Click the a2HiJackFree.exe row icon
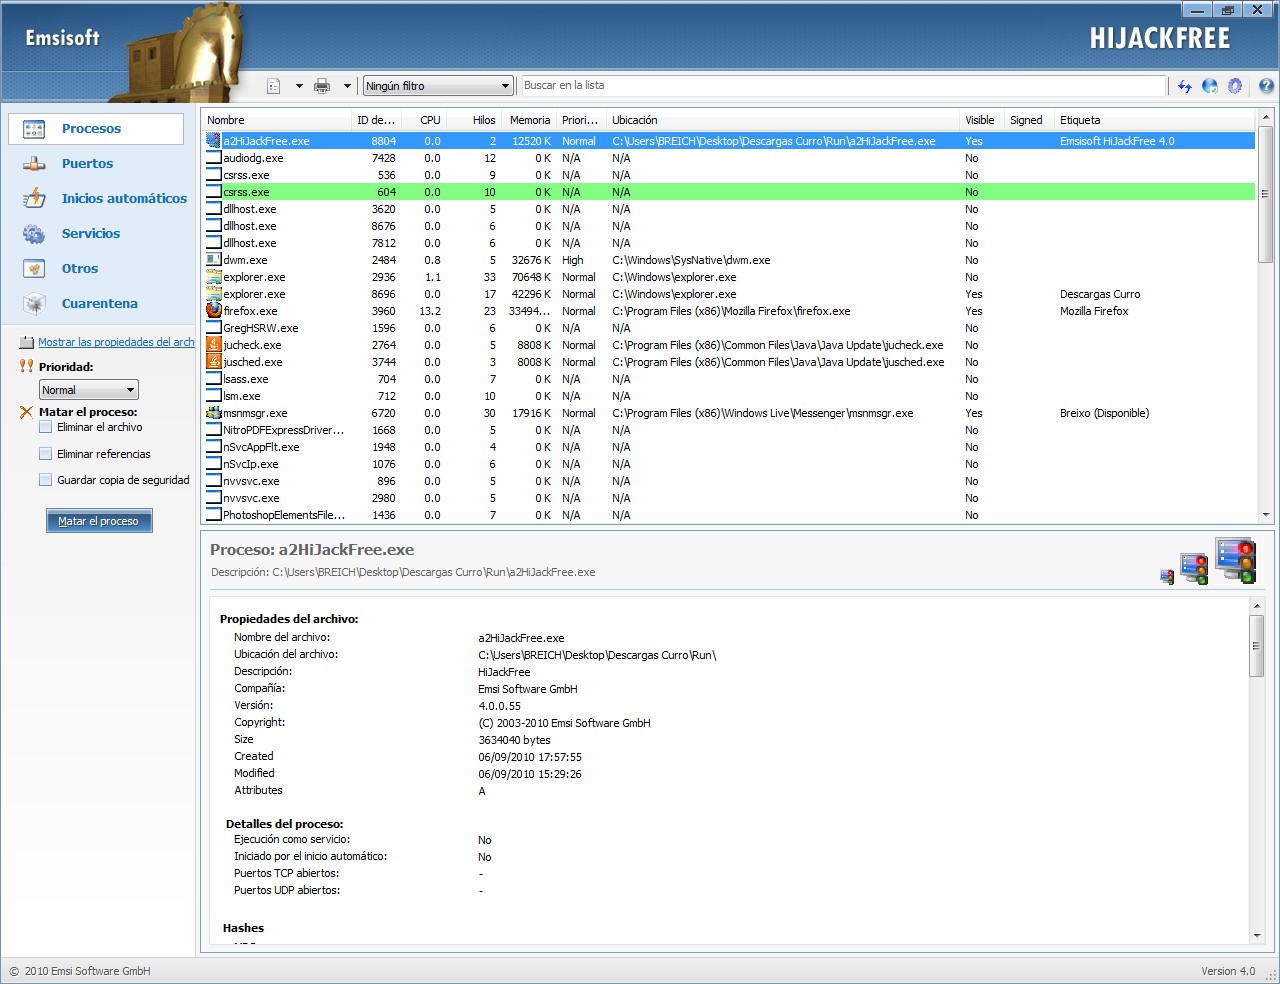1280x984 pixels. click(213, 141)
